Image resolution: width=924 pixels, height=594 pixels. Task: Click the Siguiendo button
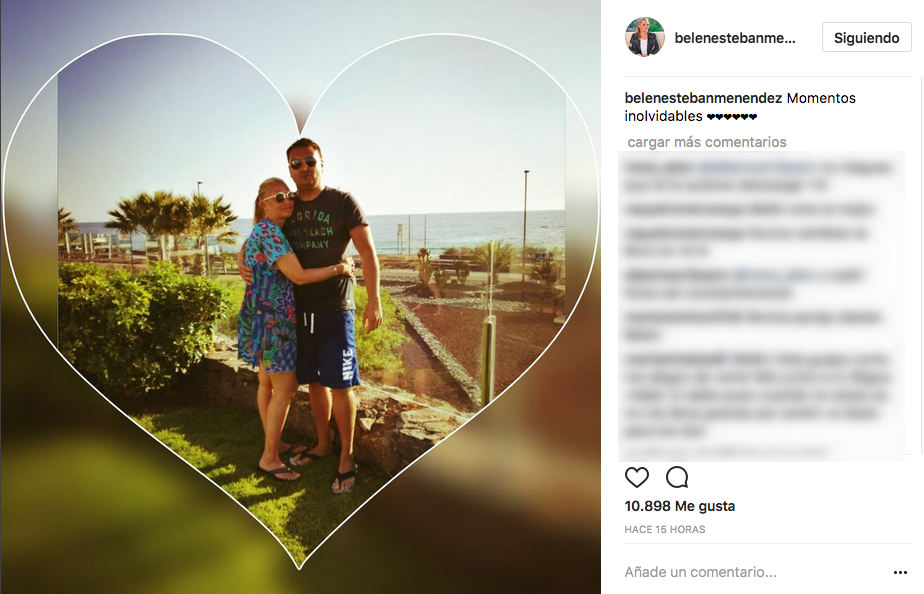pyautogui.click(x=866, y=38)
